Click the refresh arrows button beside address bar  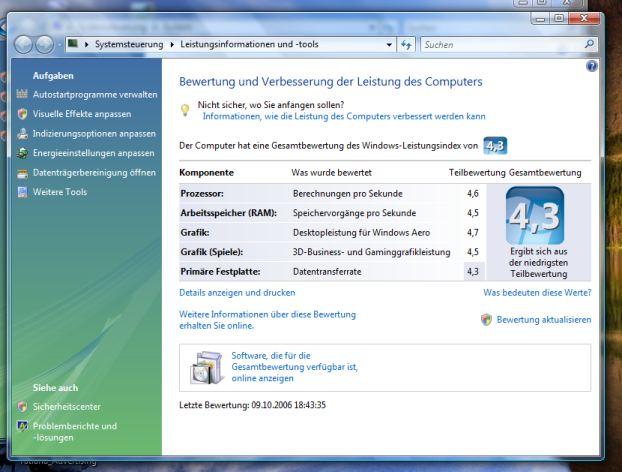(x=406, y=44)
